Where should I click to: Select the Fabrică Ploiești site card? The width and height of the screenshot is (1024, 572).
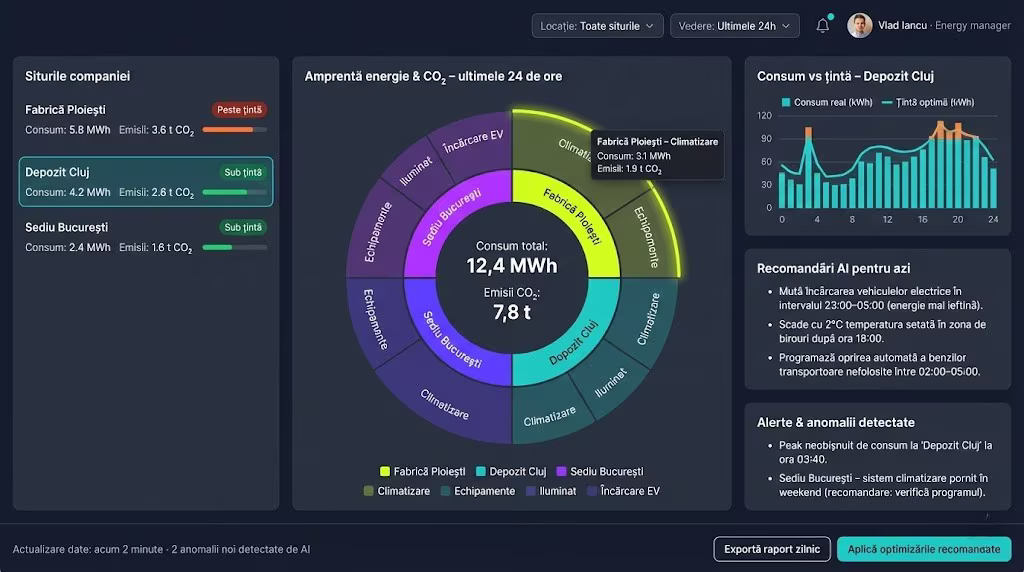[x=145, y=119]
